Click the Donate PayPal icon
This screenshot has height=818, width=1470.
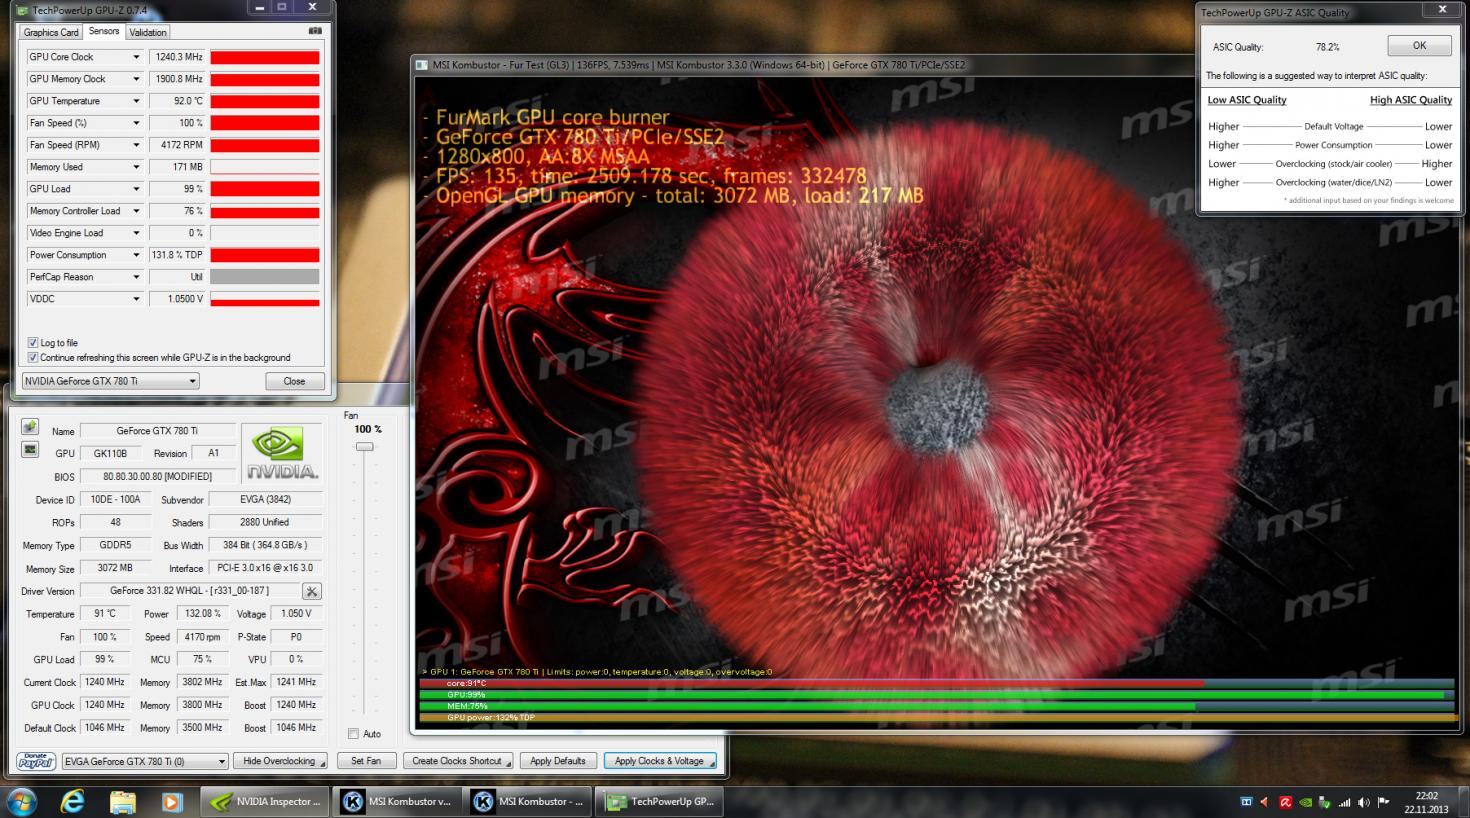(x=37, y=761)
